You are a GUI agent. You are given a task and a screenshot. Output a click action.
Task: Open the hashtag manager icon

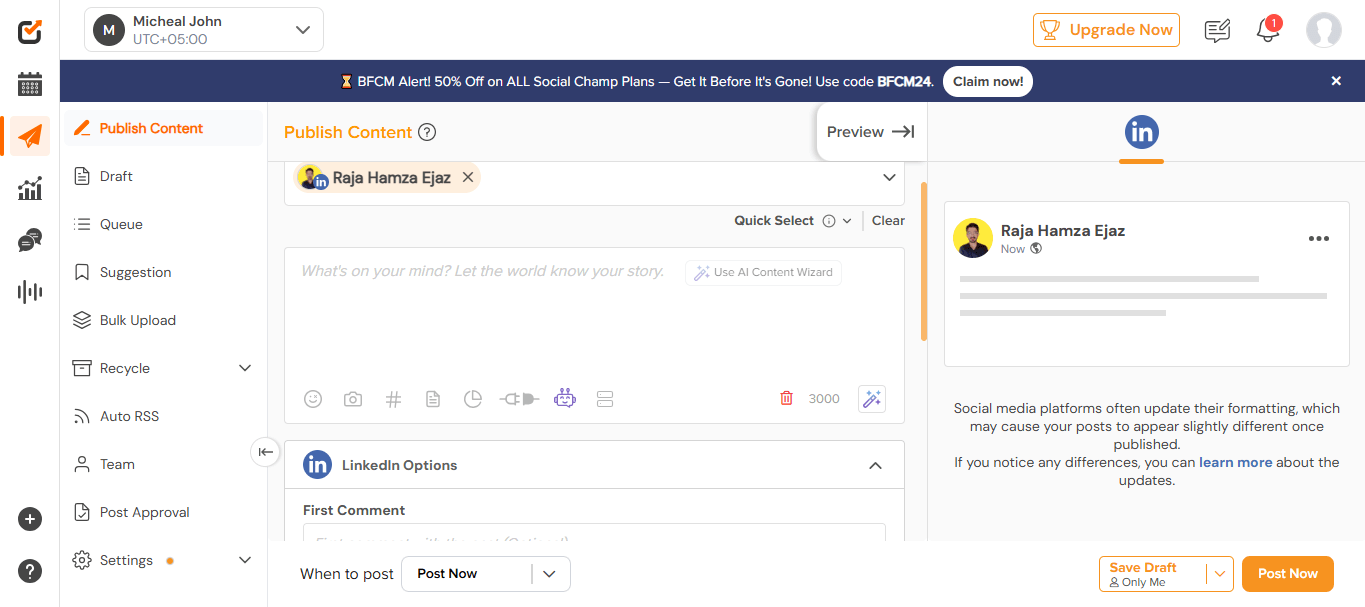pos(393,399)
